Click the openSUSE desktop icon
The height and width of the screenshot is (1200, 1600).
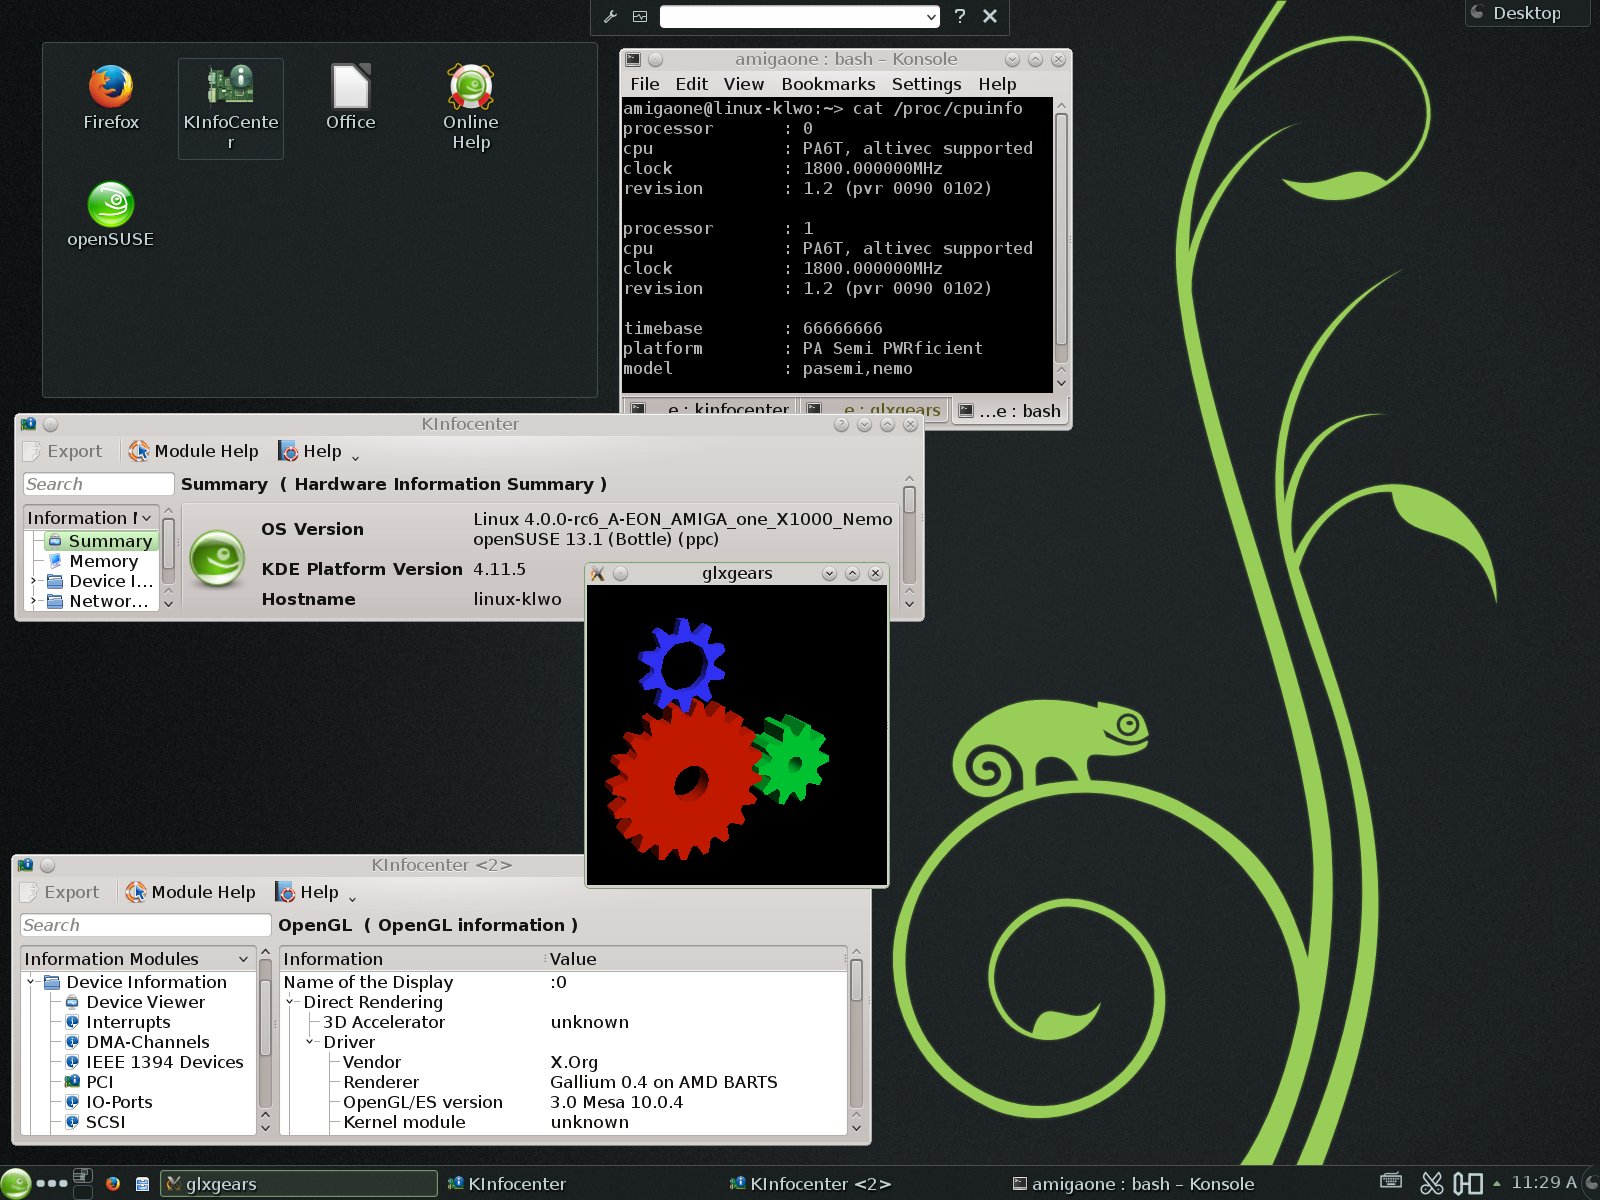110,206
